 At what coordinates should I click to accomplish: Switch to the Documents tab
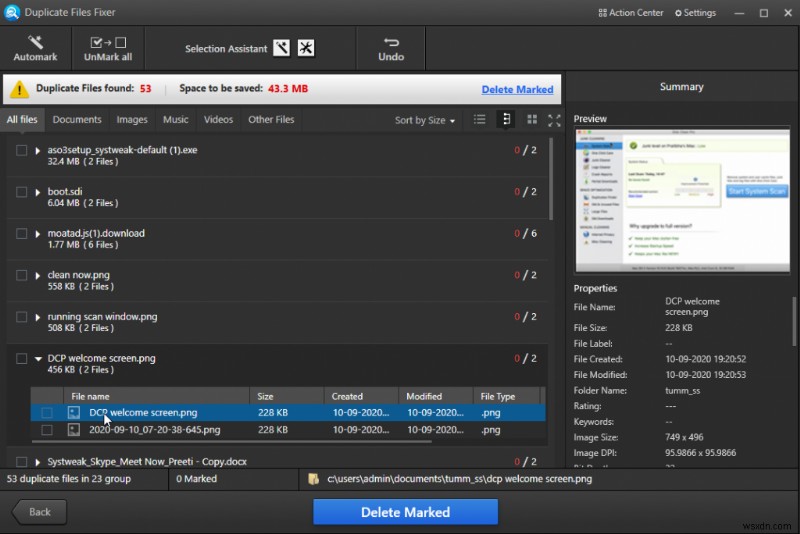click(77, 119)
